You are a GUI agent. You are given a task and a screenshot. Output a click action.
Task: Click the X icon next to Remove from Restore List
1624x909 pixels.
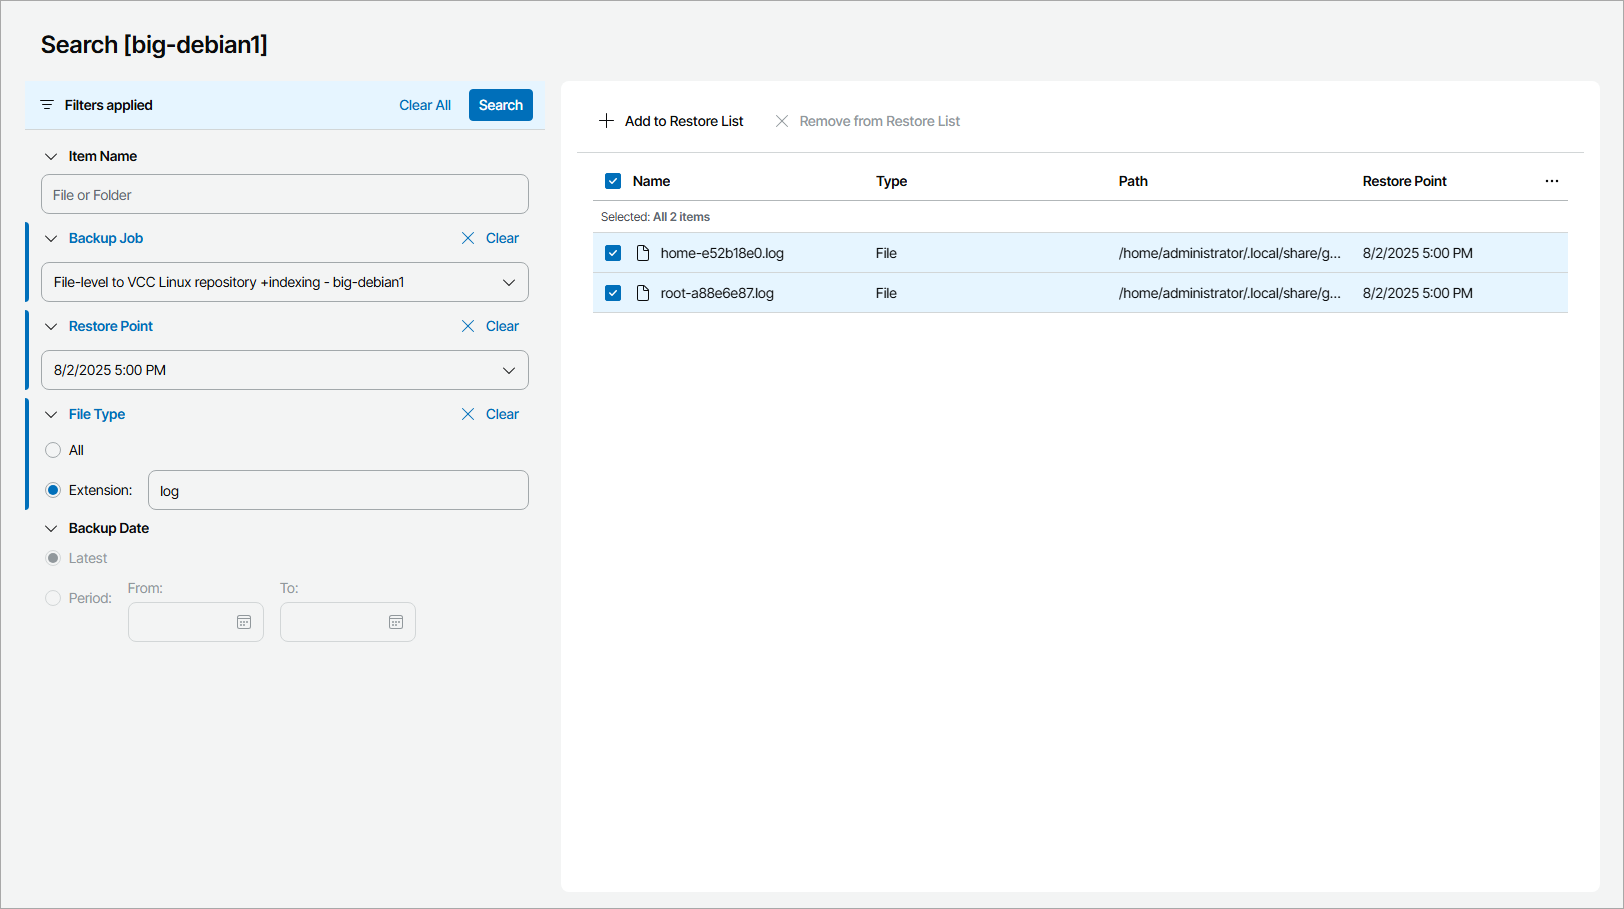pyautogui.click(x=782, y=120)
